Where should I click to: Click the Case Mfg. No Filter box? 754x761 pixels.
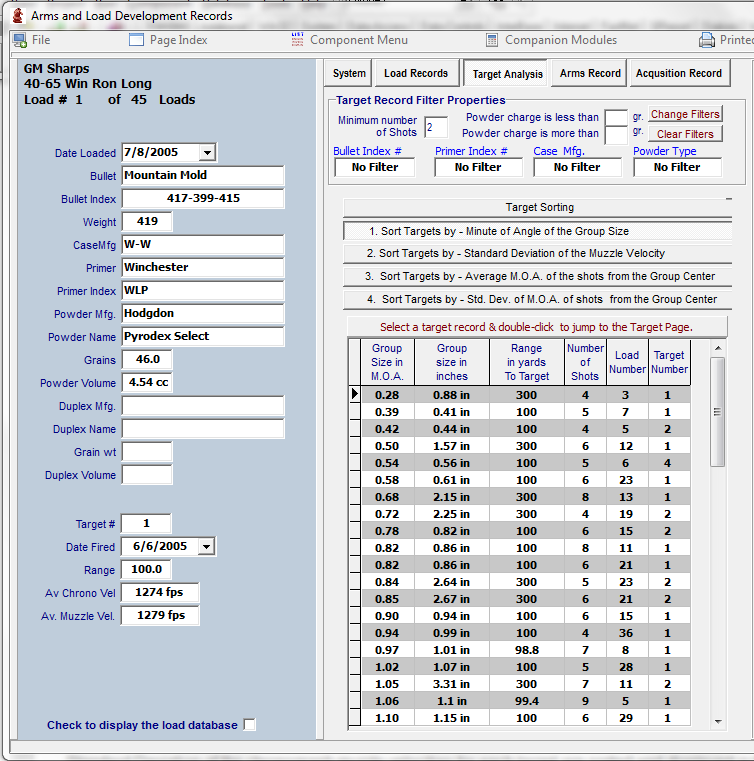(577, 167)
